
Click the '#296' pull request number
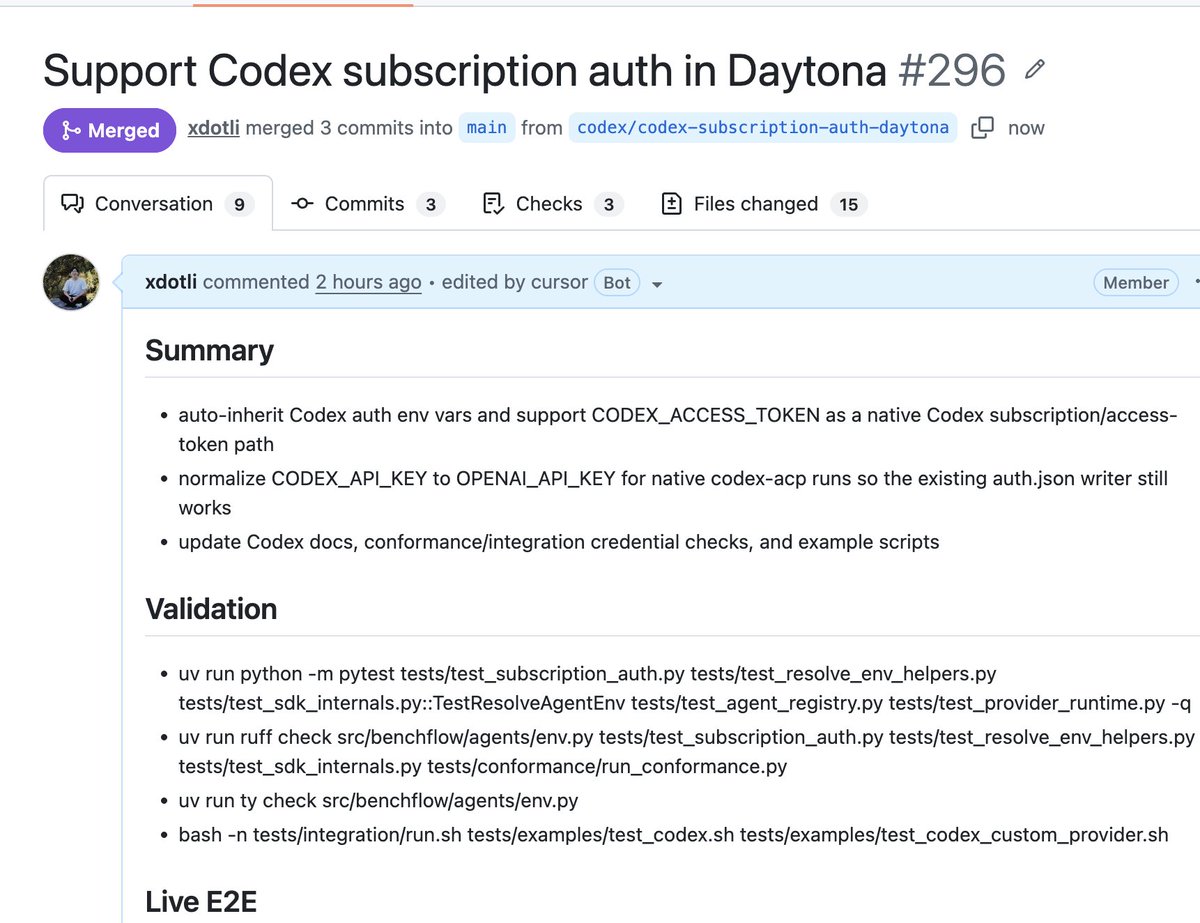tap(951, 70)
